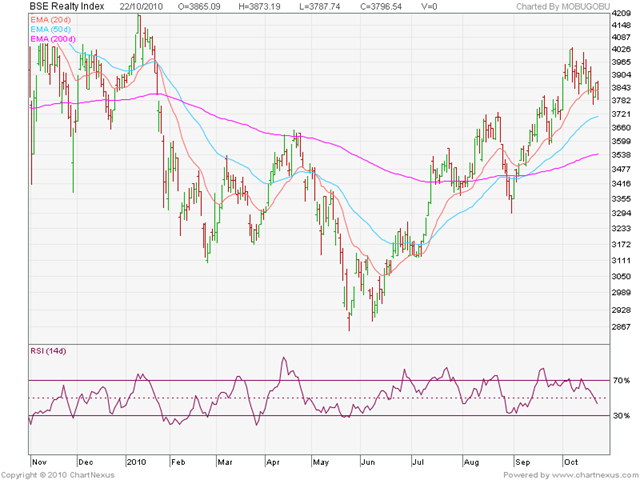Click the 70% RSI level label
640x480 pixels.
pyautogui.click(x=621, y=380)
